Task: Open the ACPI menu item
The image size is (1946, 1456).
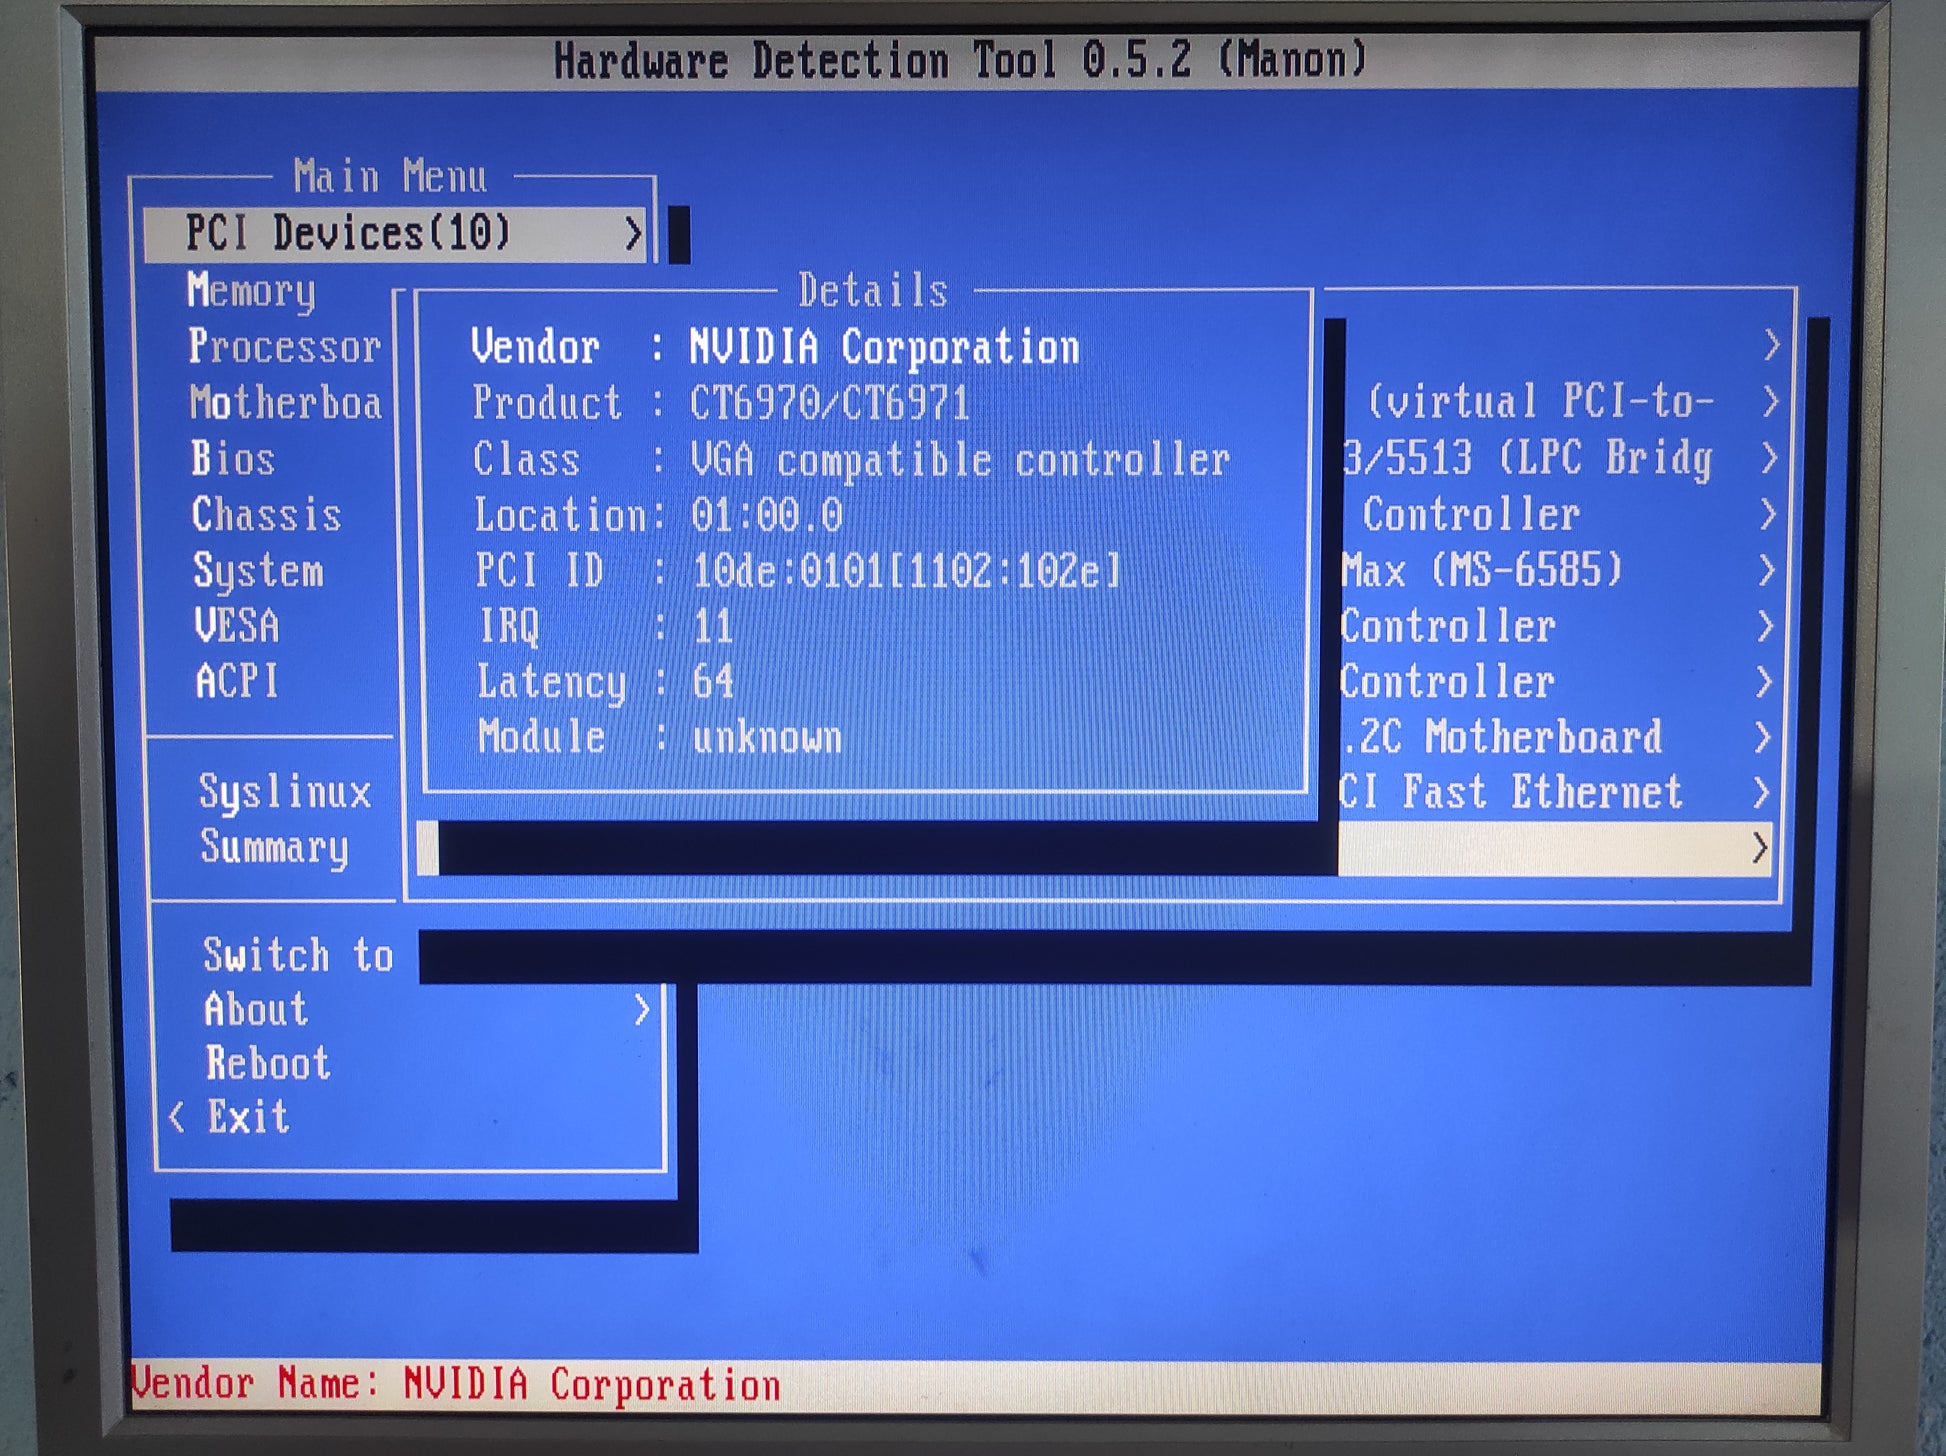Action: coord(236,682)
